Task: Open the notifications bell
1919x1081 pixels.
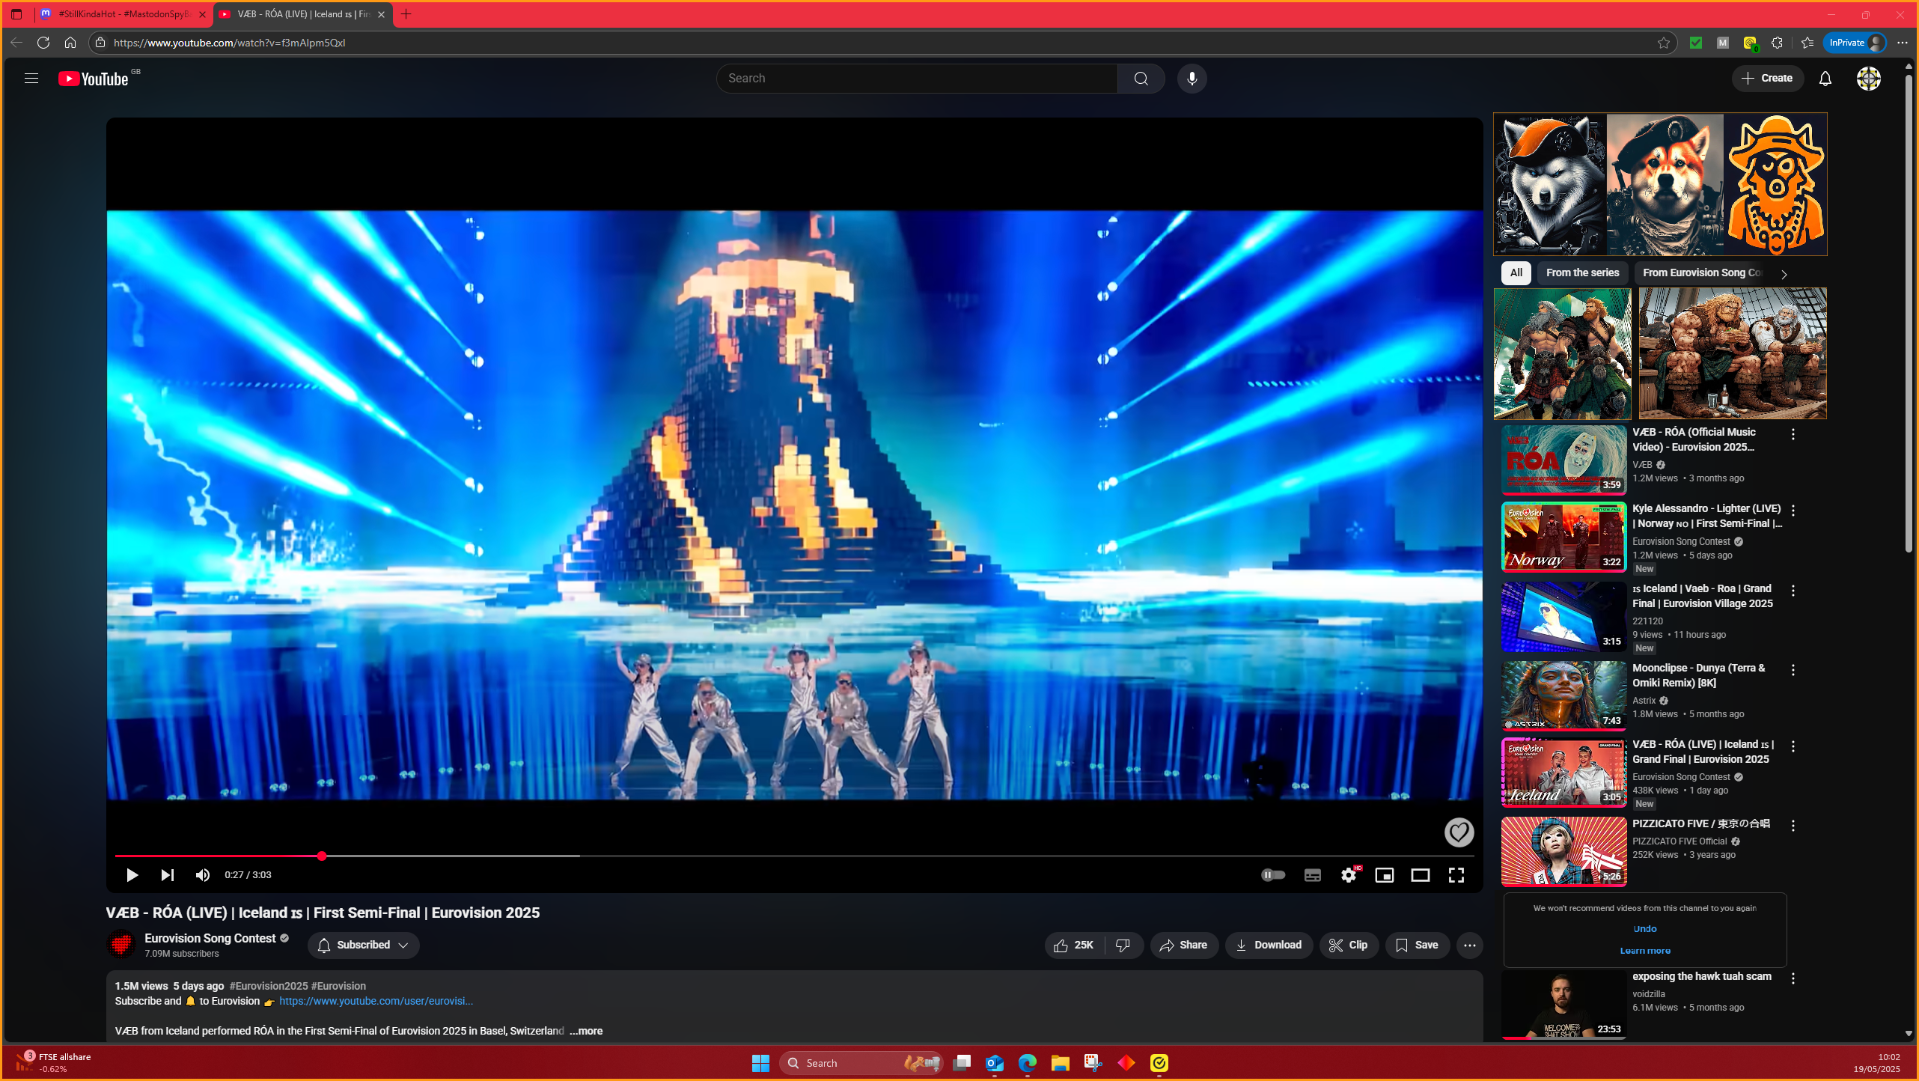Action: click(x=1825, y=78)
